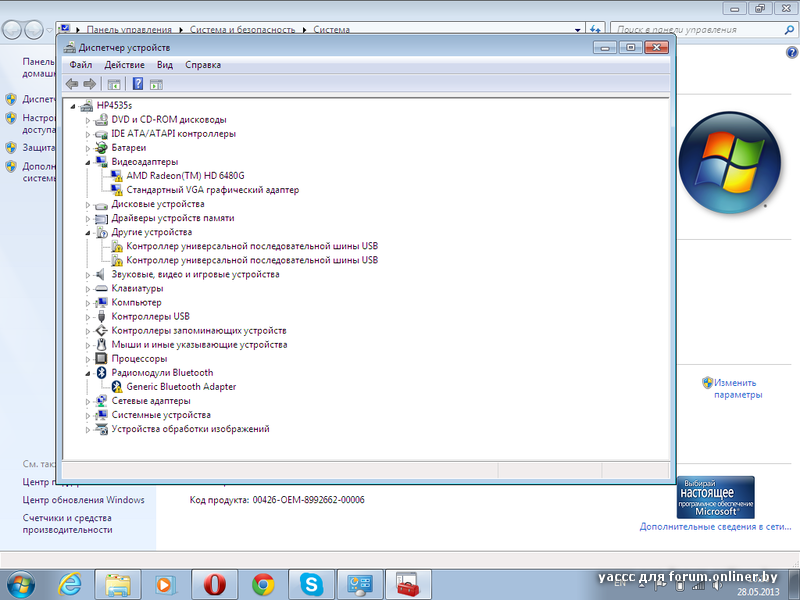Image resolution: width=800 pixels, height=600 pixels.
Task: Expand the IDE ATA/ATAPI контроллеры node
Action: pyautogui.click(x=88, y=134)
